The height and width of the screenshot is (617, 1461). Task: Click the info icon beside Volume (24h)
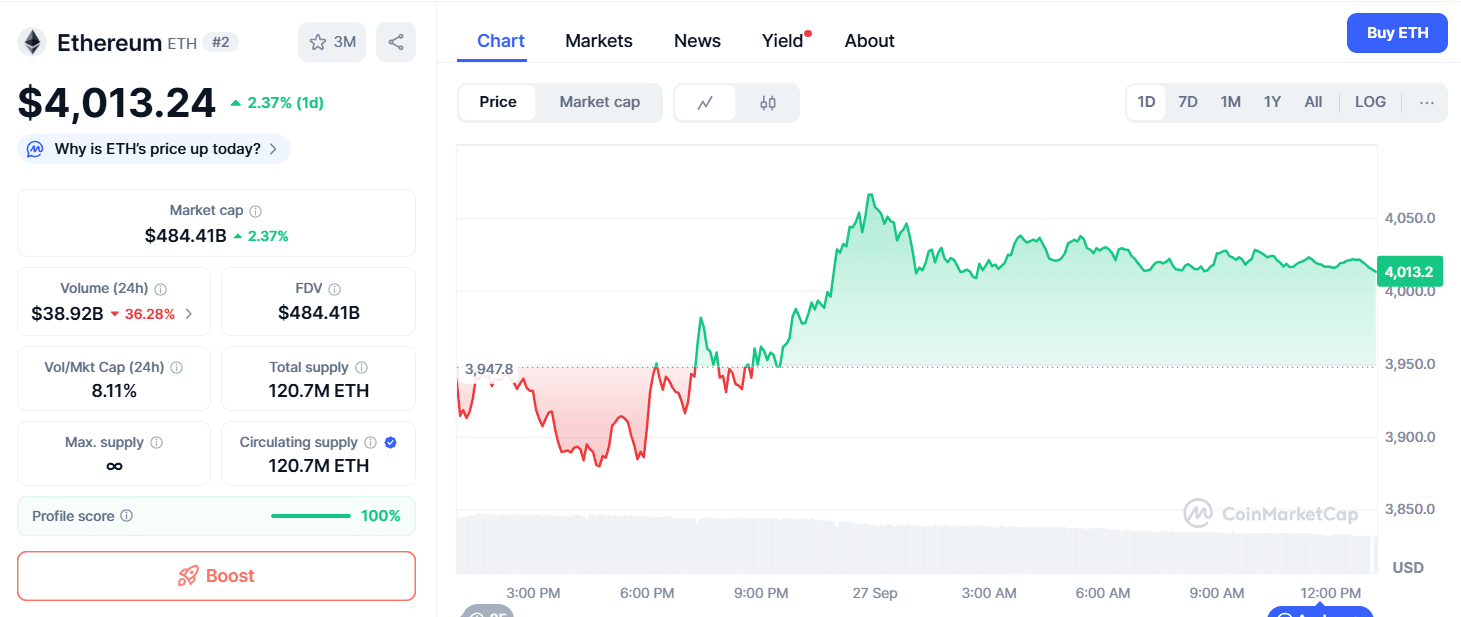[161, 289]
